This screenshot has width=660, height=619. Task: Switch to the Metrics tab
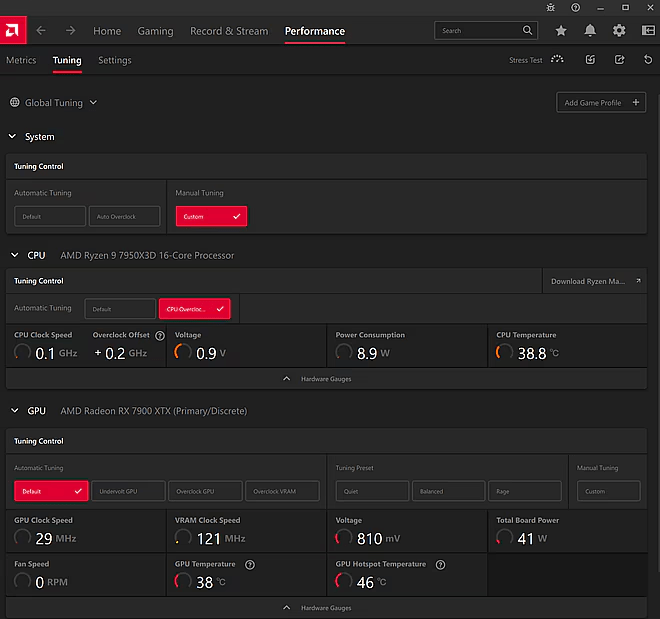pos(21,60)
